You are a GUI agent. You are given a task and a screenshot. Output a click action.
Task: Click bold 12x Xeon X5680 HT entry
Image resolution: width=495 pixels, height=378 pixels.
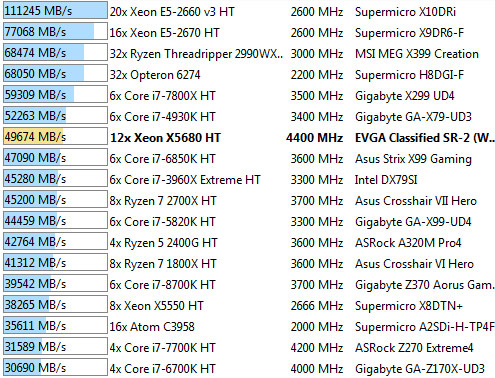click(x=165, y=138)
